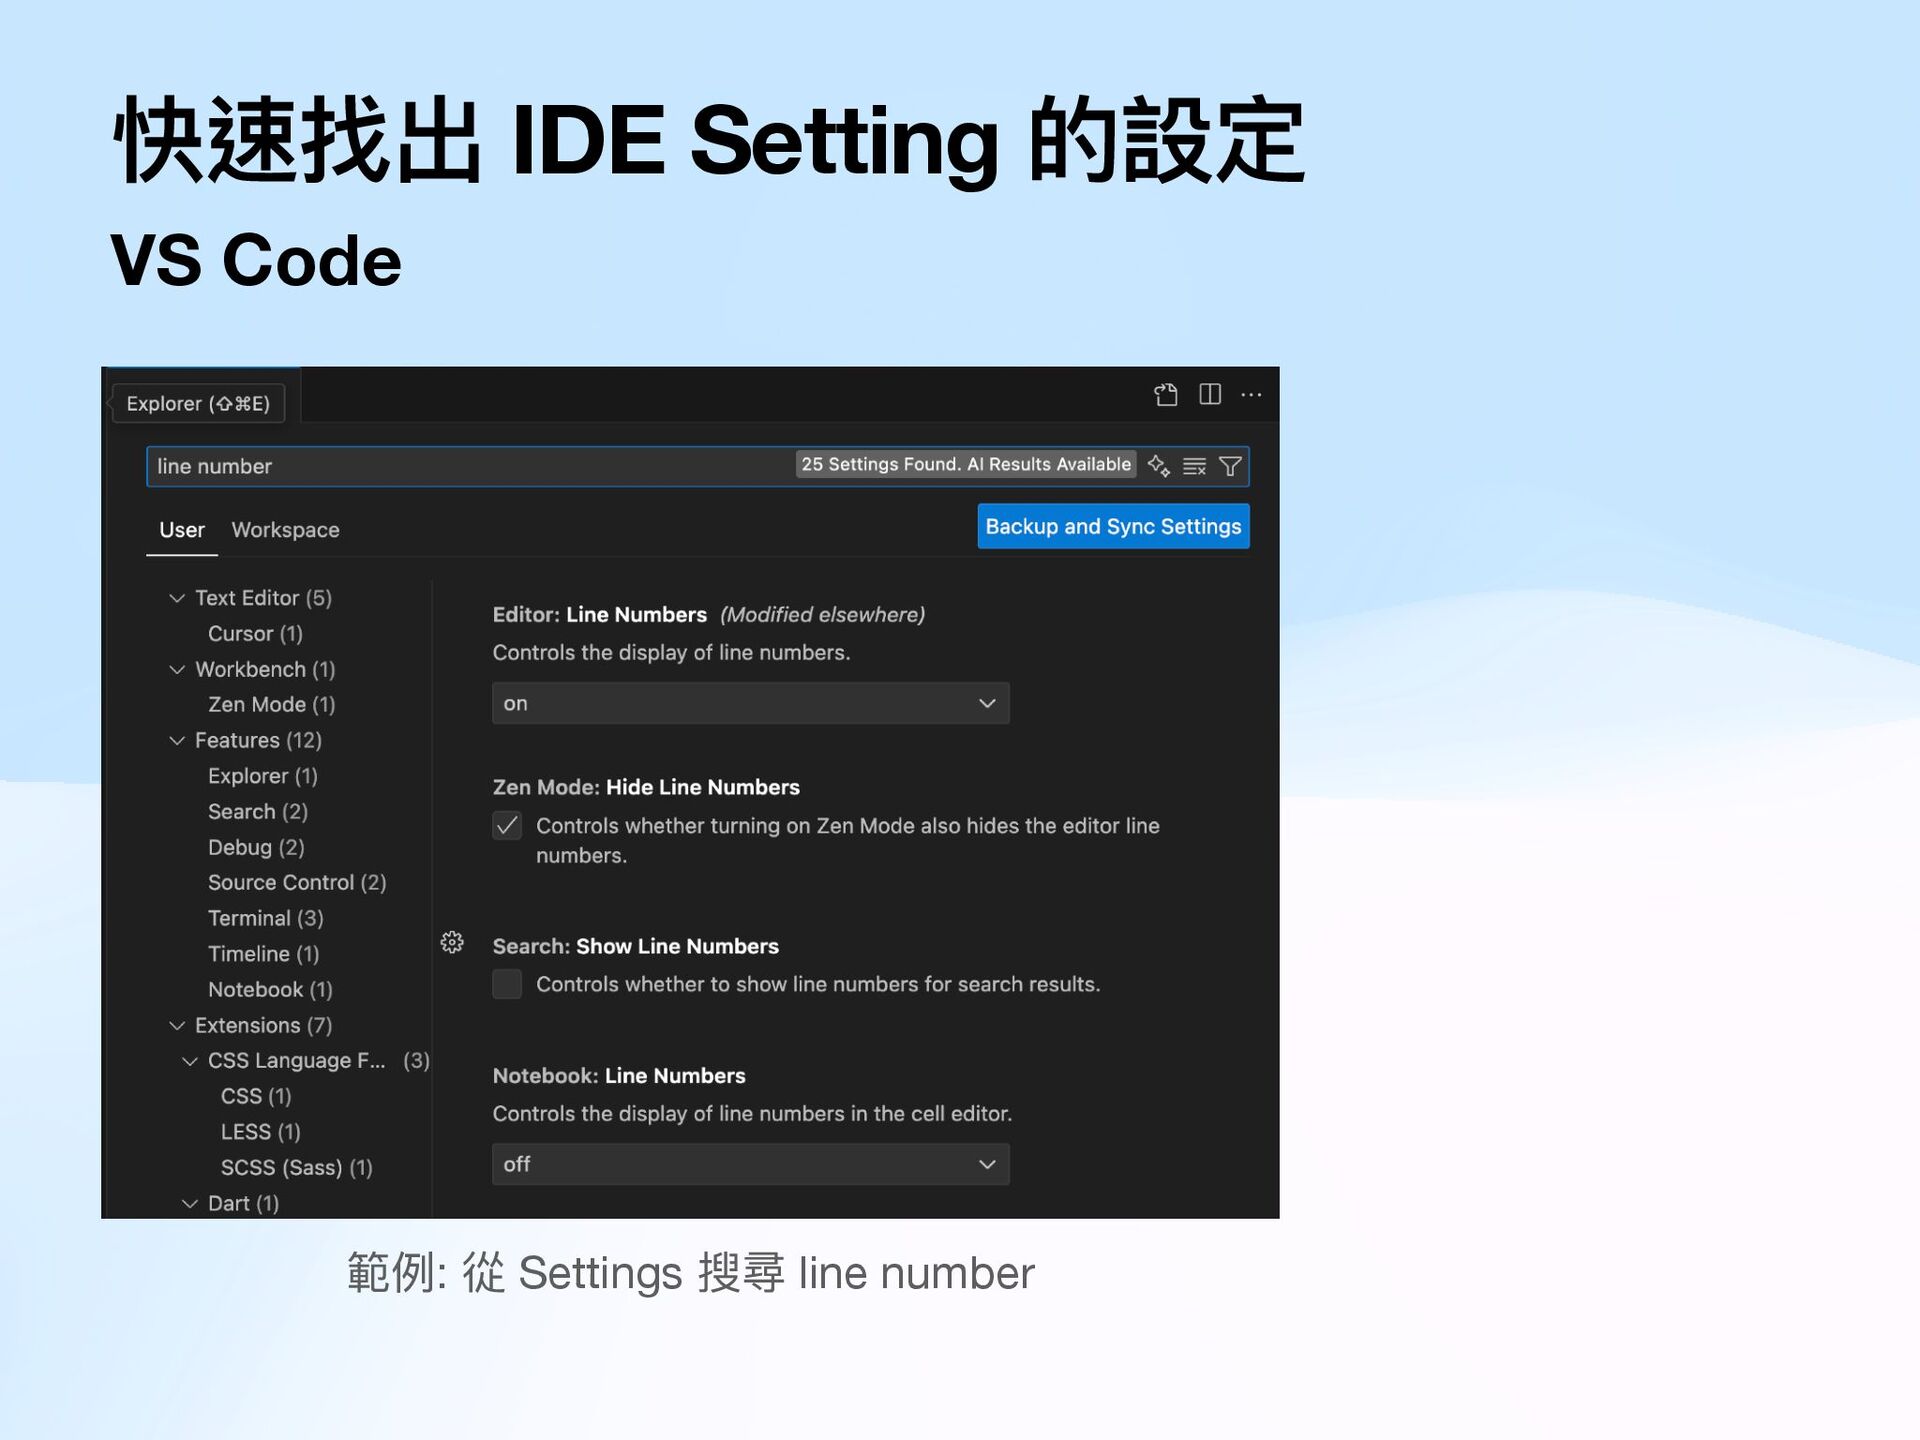Collapse CSS Language Features tree node

[x=190, y=1061]
